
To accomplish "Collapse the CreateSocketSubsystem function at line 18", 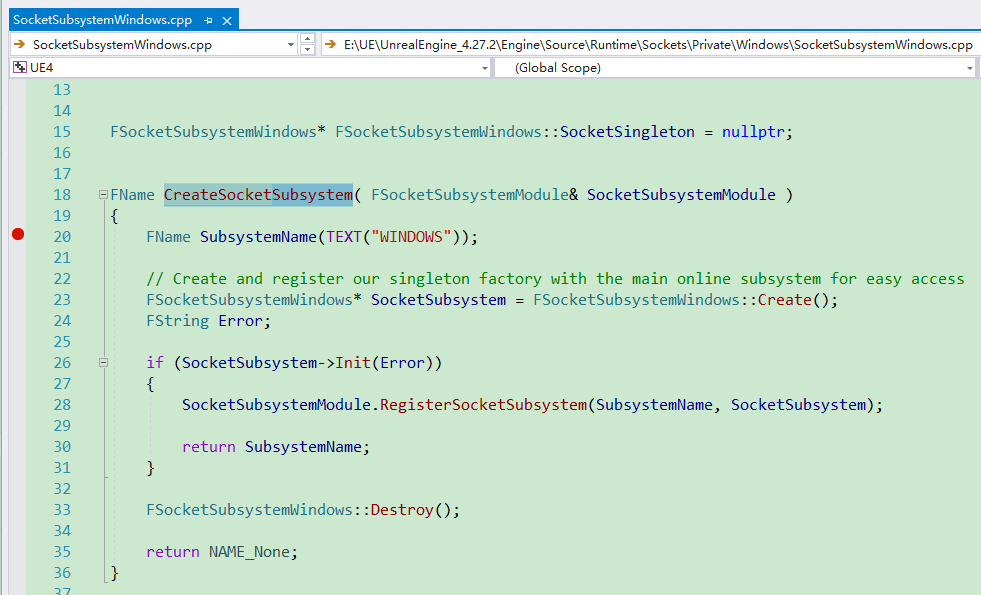I will click(x=103, y=195).
